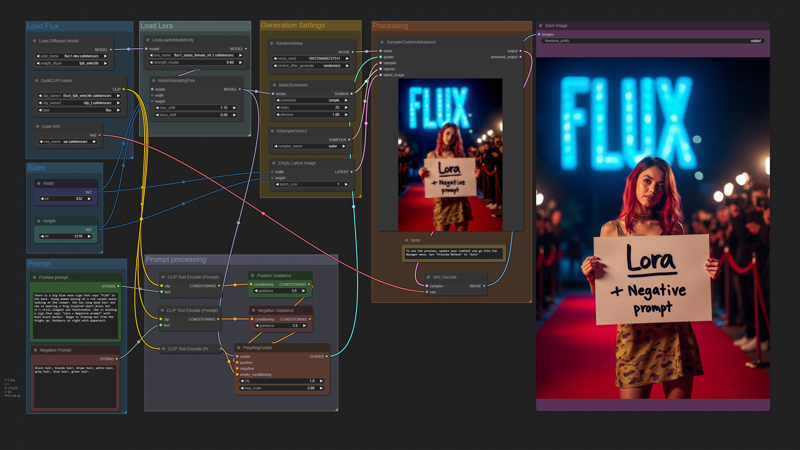Collapse the ModelSamplingFlux node via its title dot
This screenshot has width=800, height=450.
tap(154, 81)
